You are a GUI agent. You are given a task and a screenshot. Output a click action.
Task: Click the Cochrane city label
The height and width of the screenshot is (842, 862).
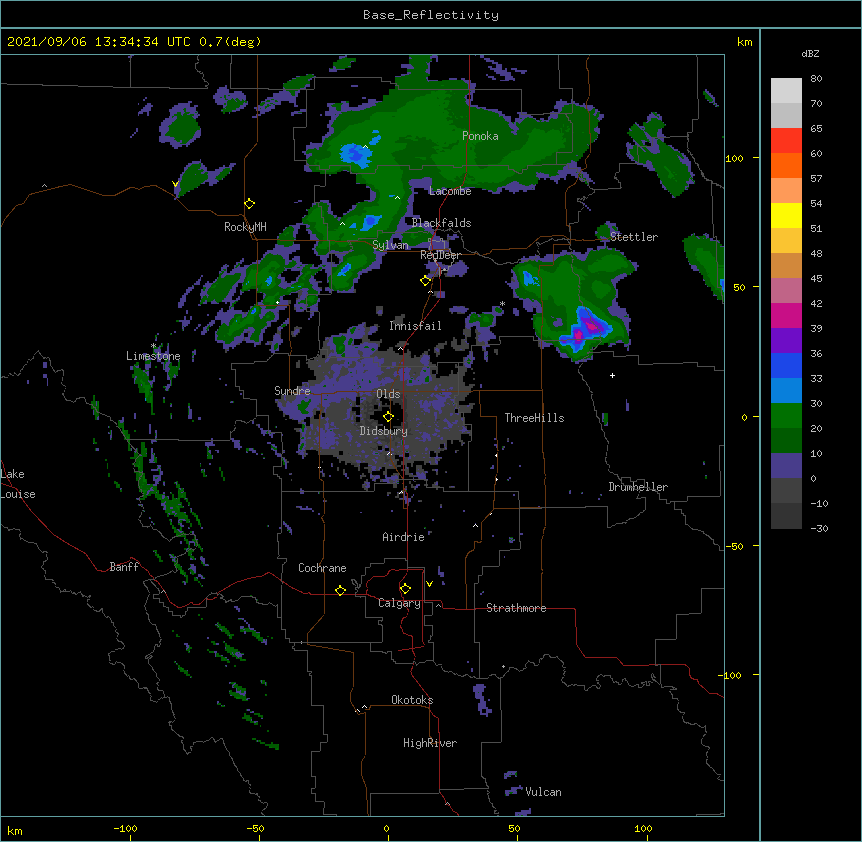coord(322,568)
